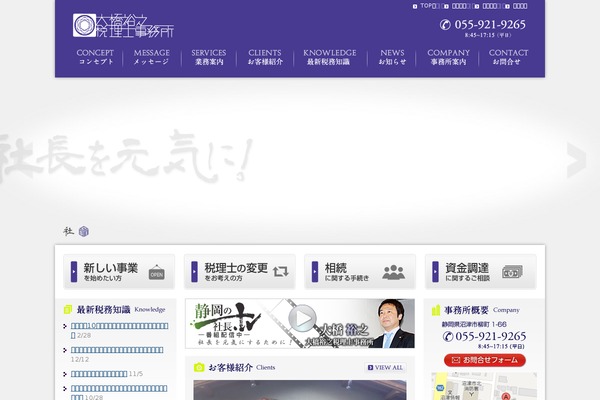Image resolution: width=600 pixels, height=400 pixels.
Task: Click the header phone number 055-921-9265
Action: (490, 24)
